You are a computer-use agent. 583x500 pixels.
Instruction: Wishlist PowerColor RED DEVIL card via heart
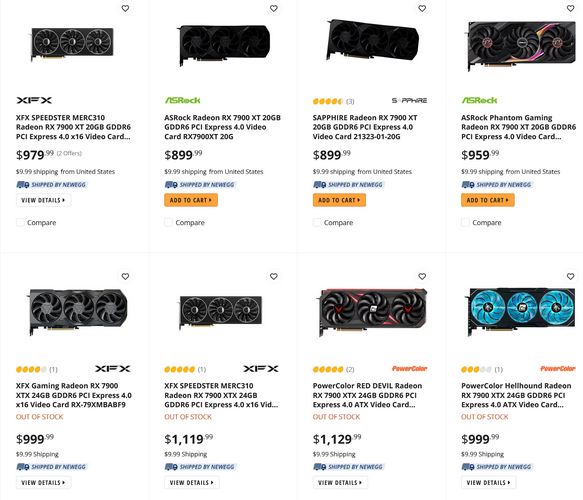pyautogui.click(x=422, y=276)
